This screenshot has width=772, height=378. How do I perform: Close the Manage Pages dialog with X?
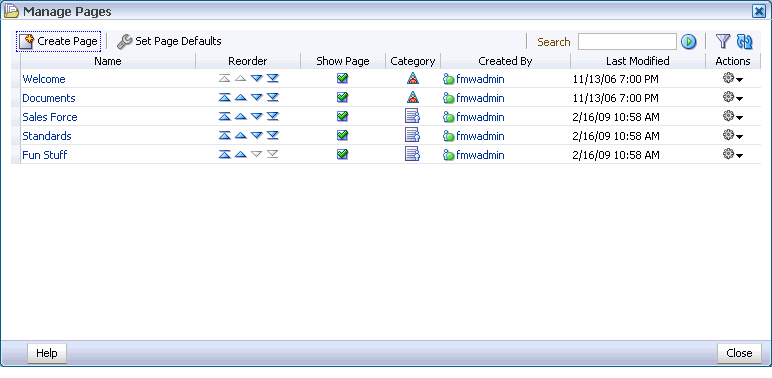(759, 12)
